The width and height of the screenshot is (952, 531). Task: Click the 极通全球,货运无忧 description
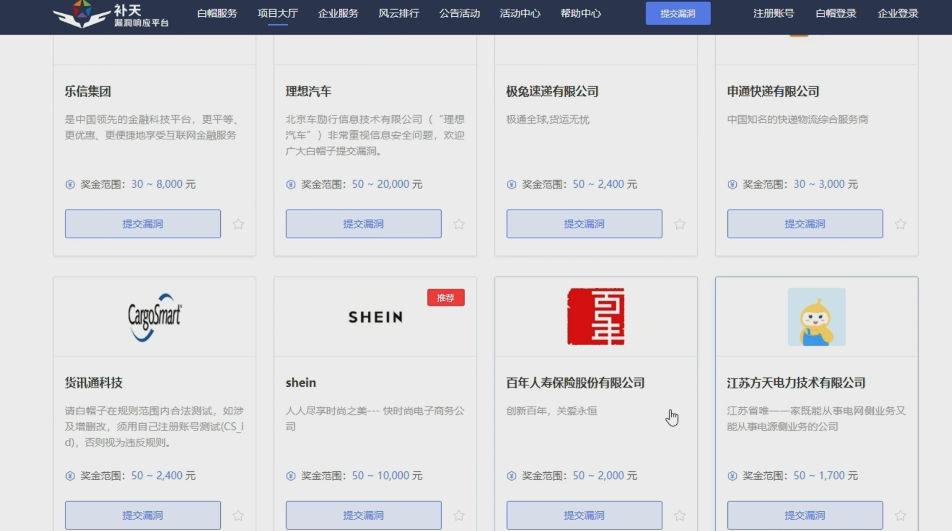[x=548, y=120]
